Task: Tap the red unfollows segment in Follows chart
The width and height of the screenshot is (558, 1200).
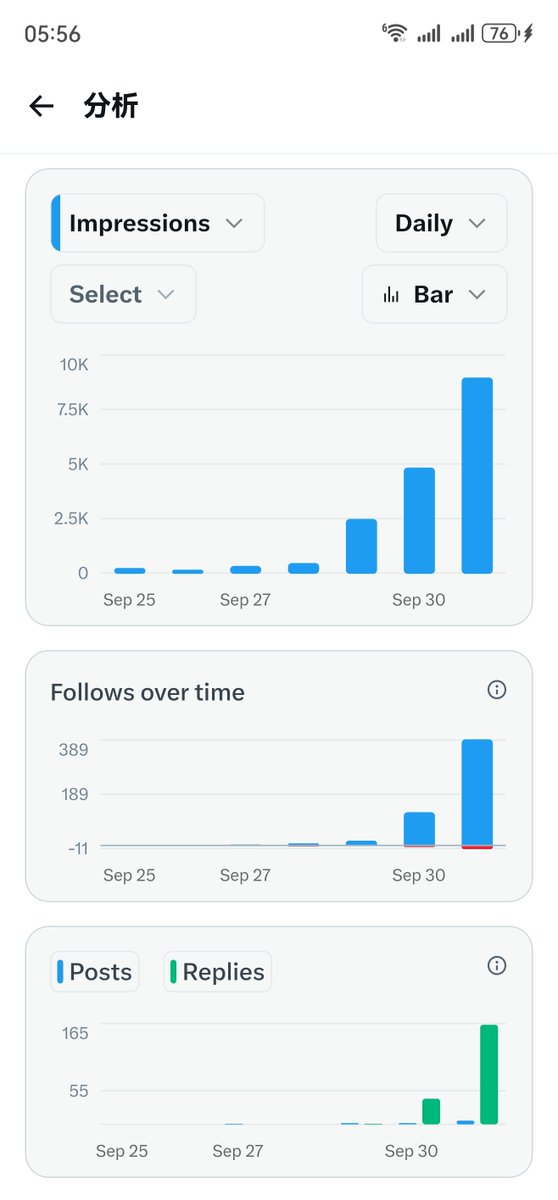Action: pyautogui.click(x=477, y=848)
